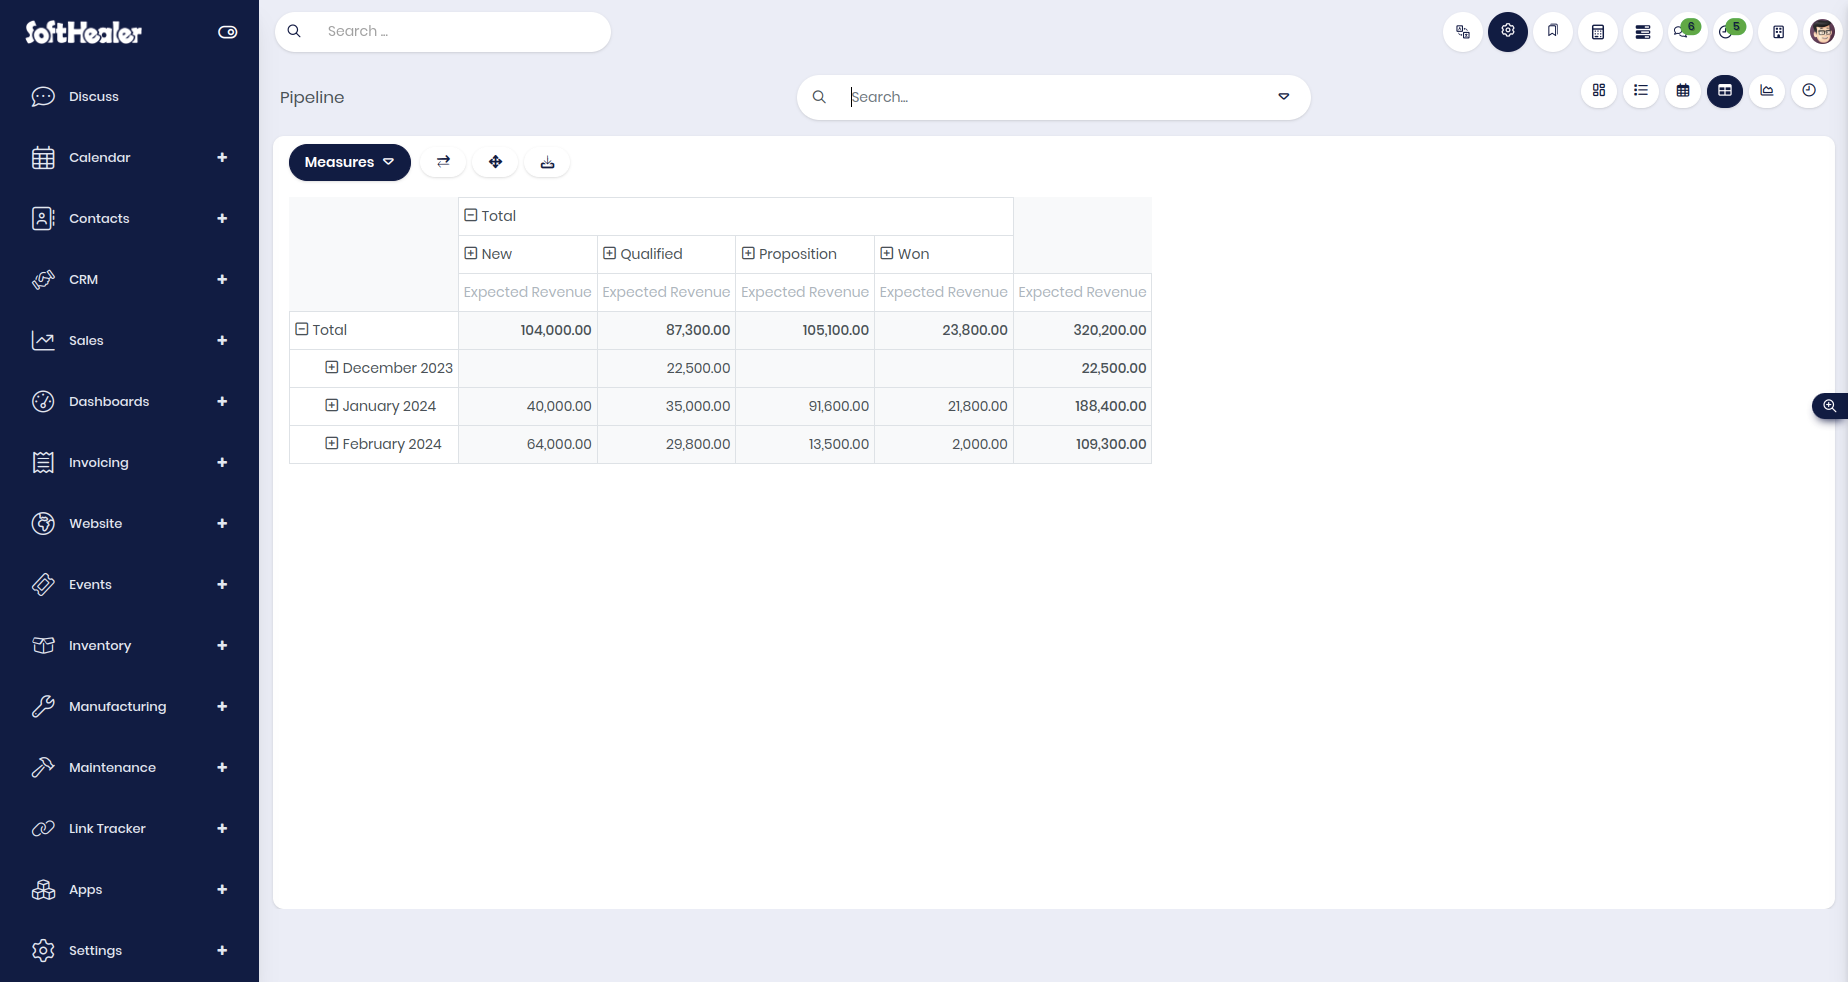The width and height of the screenshot is (1848, 982).
Task: Open the Graph view icon
Action: tap(1767, 91)
